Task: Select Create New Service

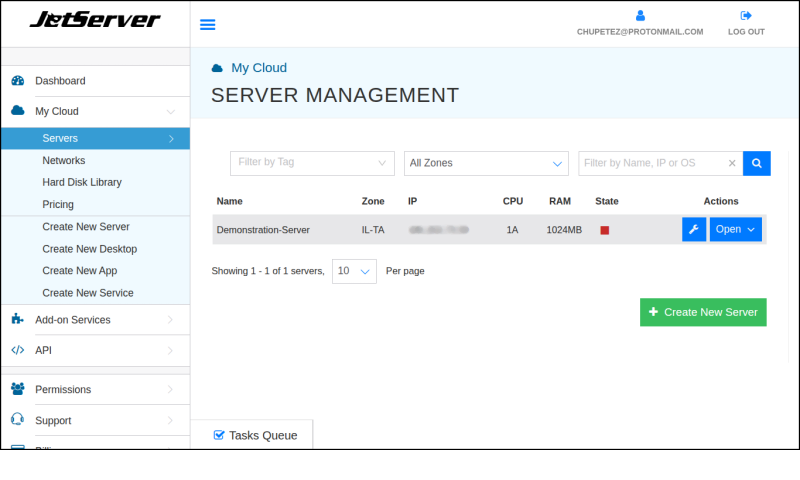Action: [x=88, y=293]
